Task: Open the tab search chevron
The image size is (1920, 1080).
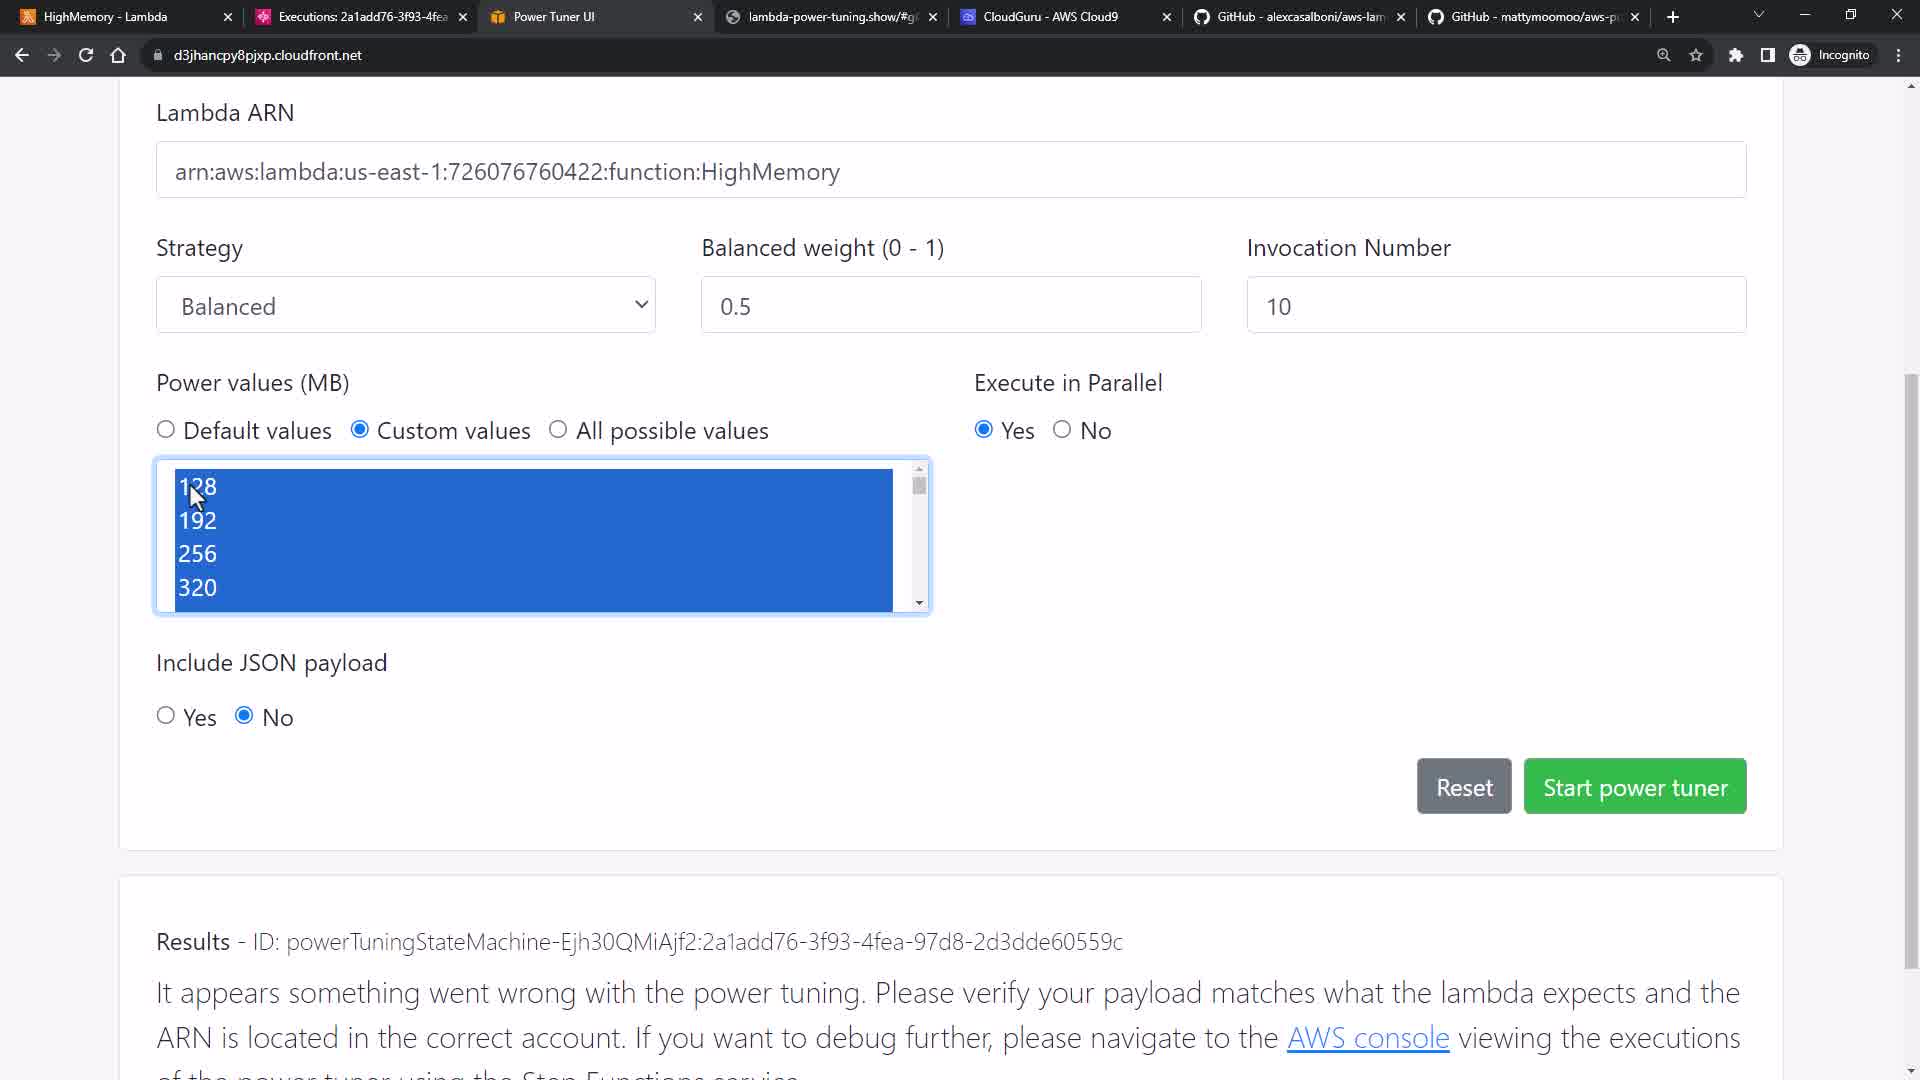Action: click(x=1759, y=15)
